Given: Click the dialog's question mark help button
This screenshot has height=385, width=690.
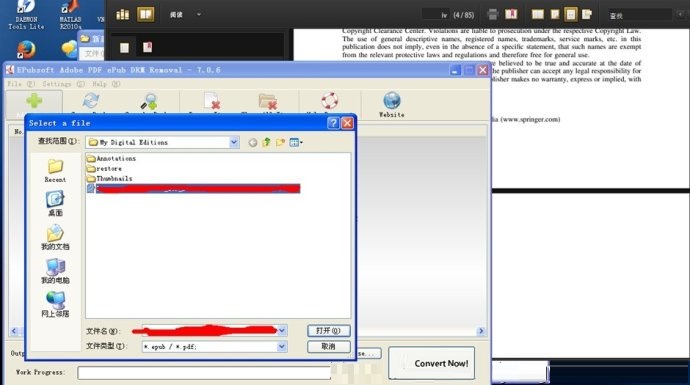Looking at the screenshot, I should point(333,123).
